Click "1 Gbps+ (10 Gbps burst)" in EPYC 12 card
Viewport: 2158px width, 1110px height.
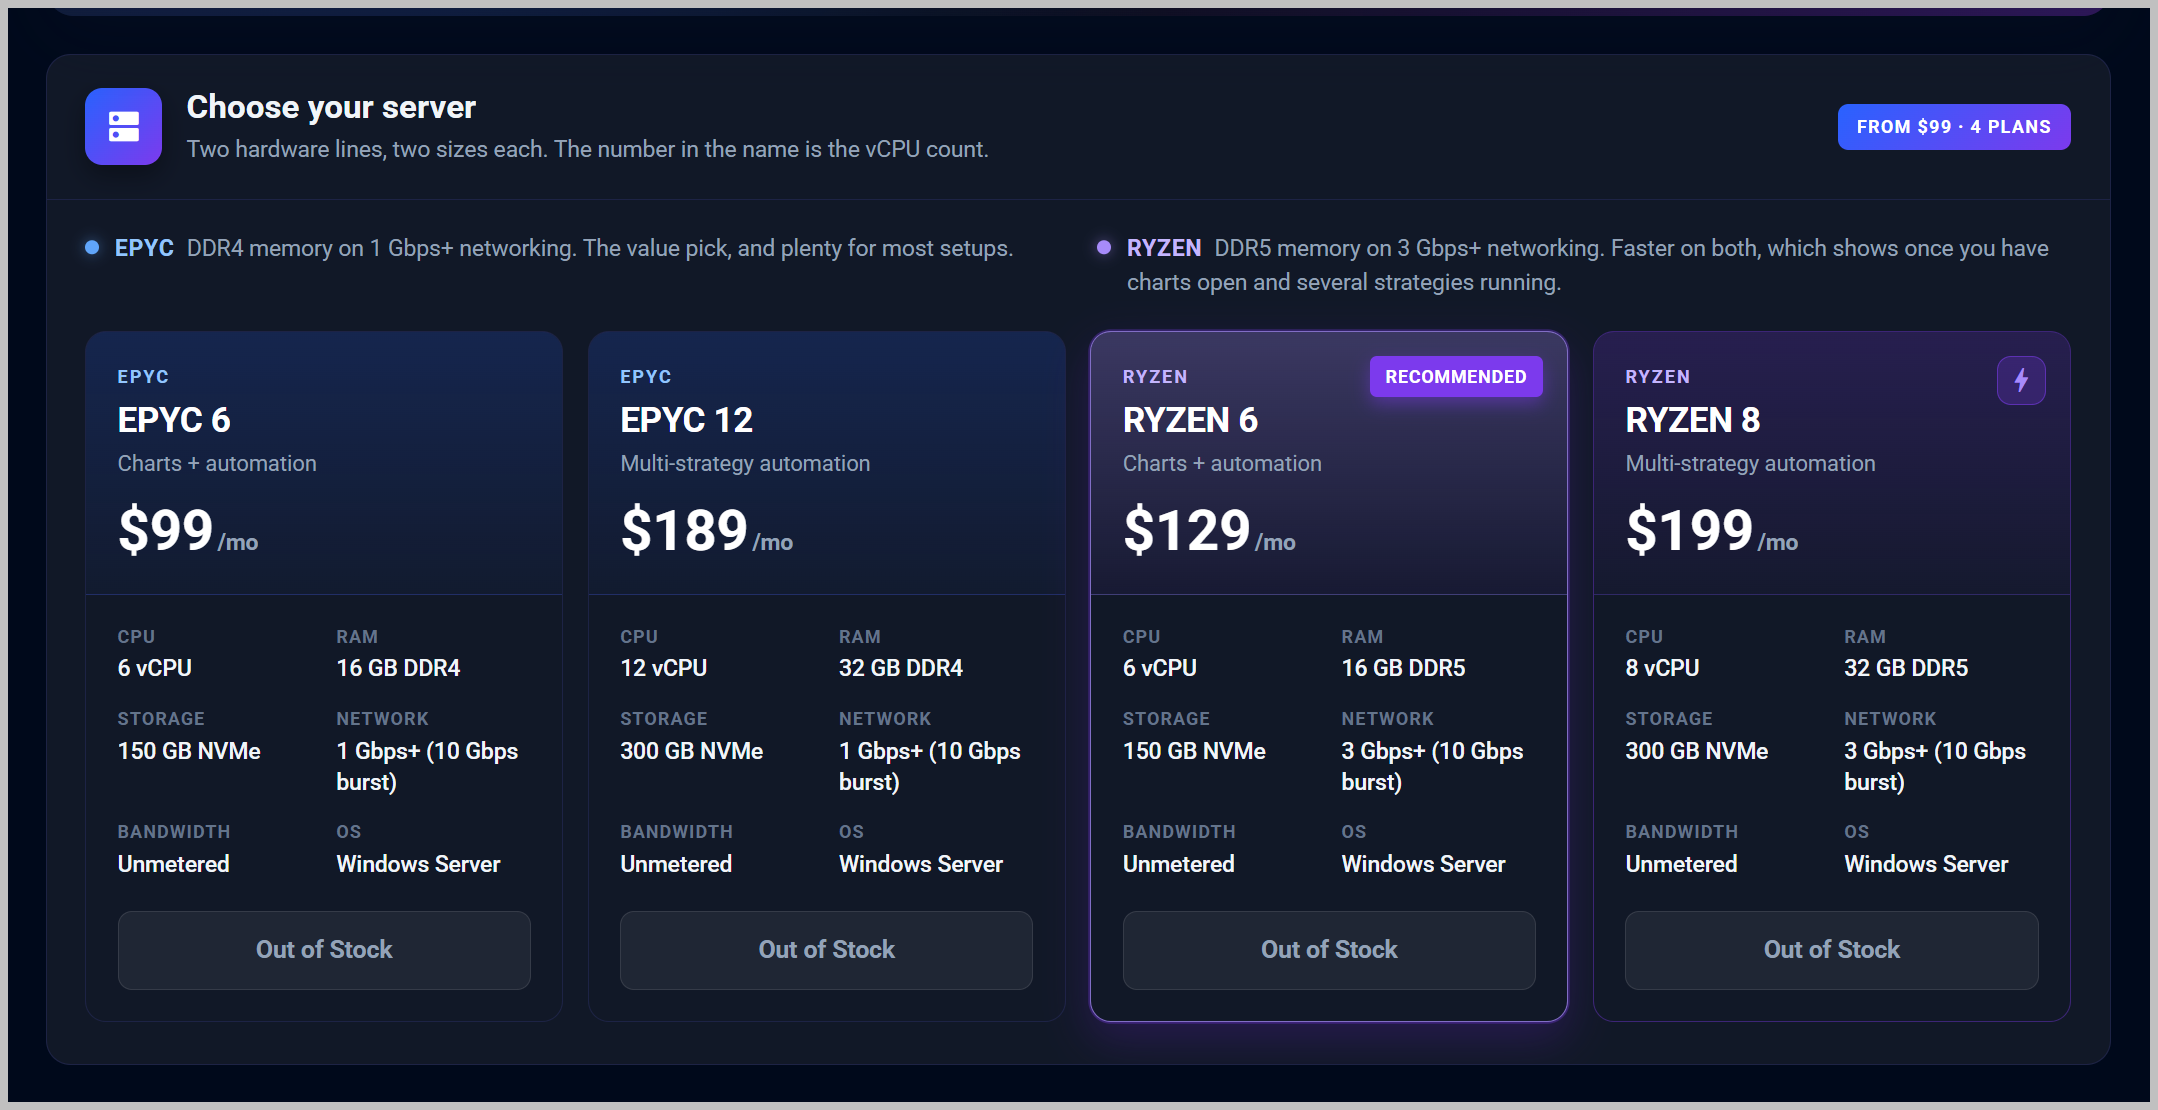tap(930, 766)
